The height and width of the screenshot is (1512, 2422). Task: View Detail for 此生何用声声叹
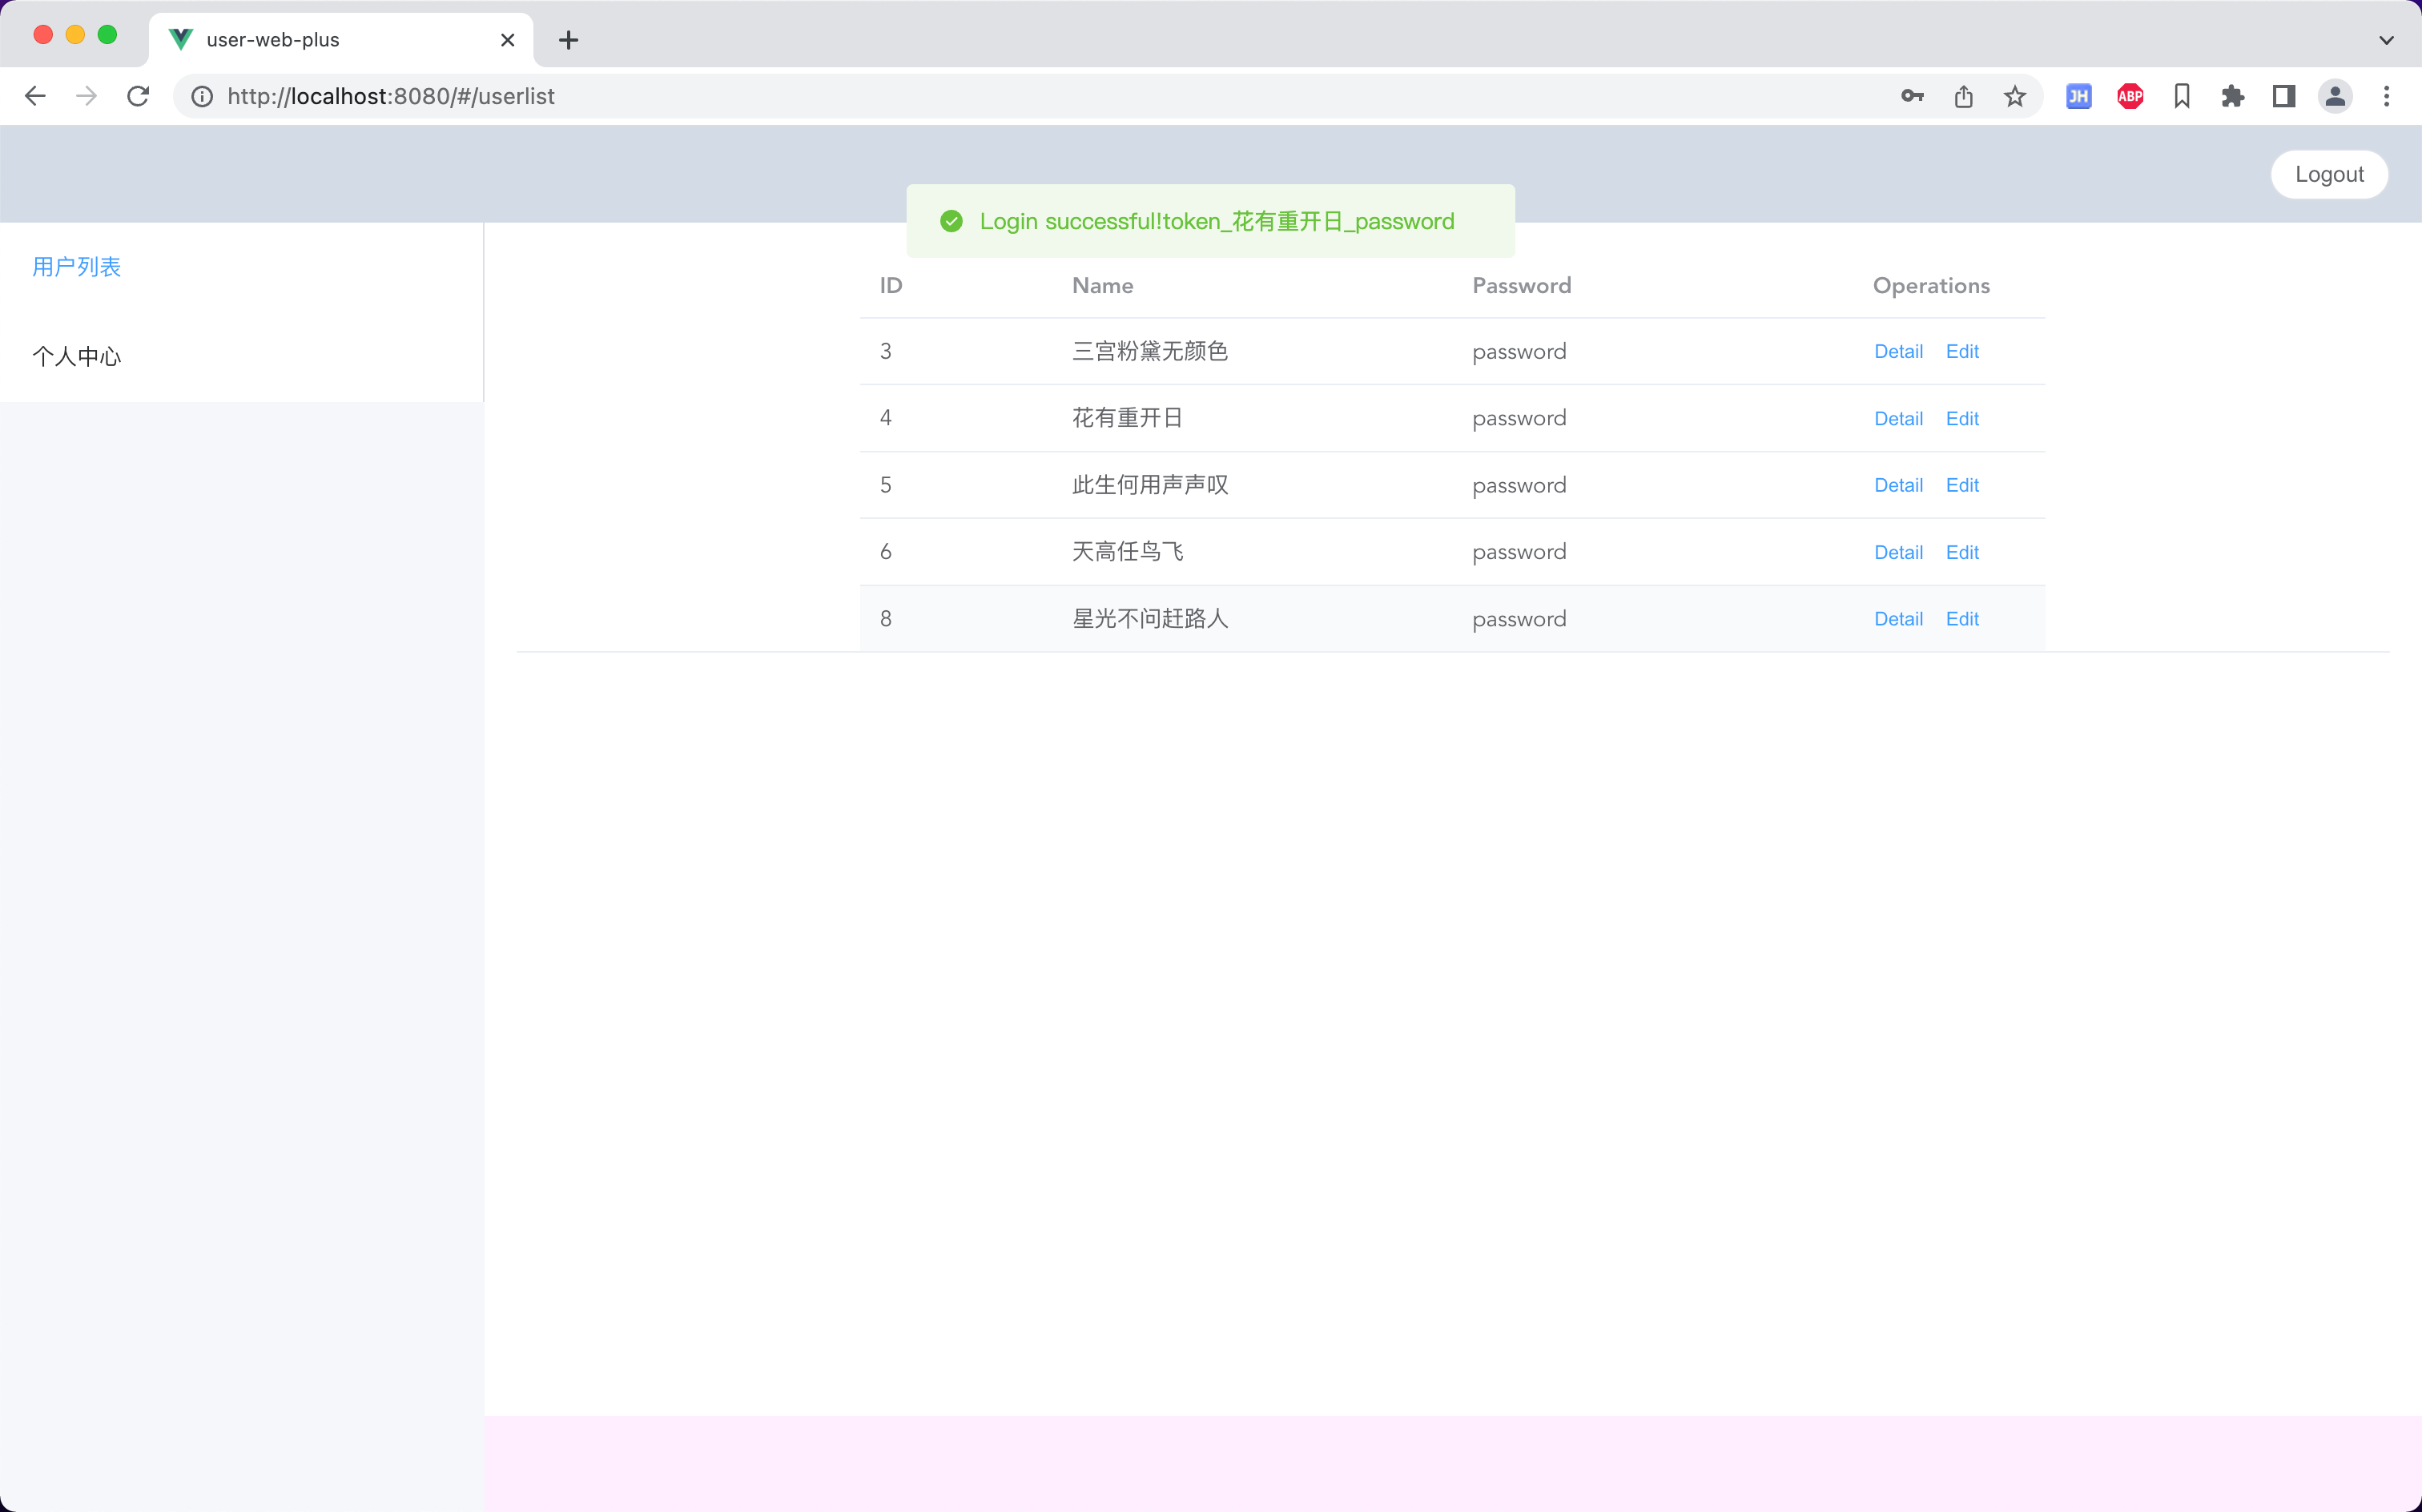coord(1898,486)
